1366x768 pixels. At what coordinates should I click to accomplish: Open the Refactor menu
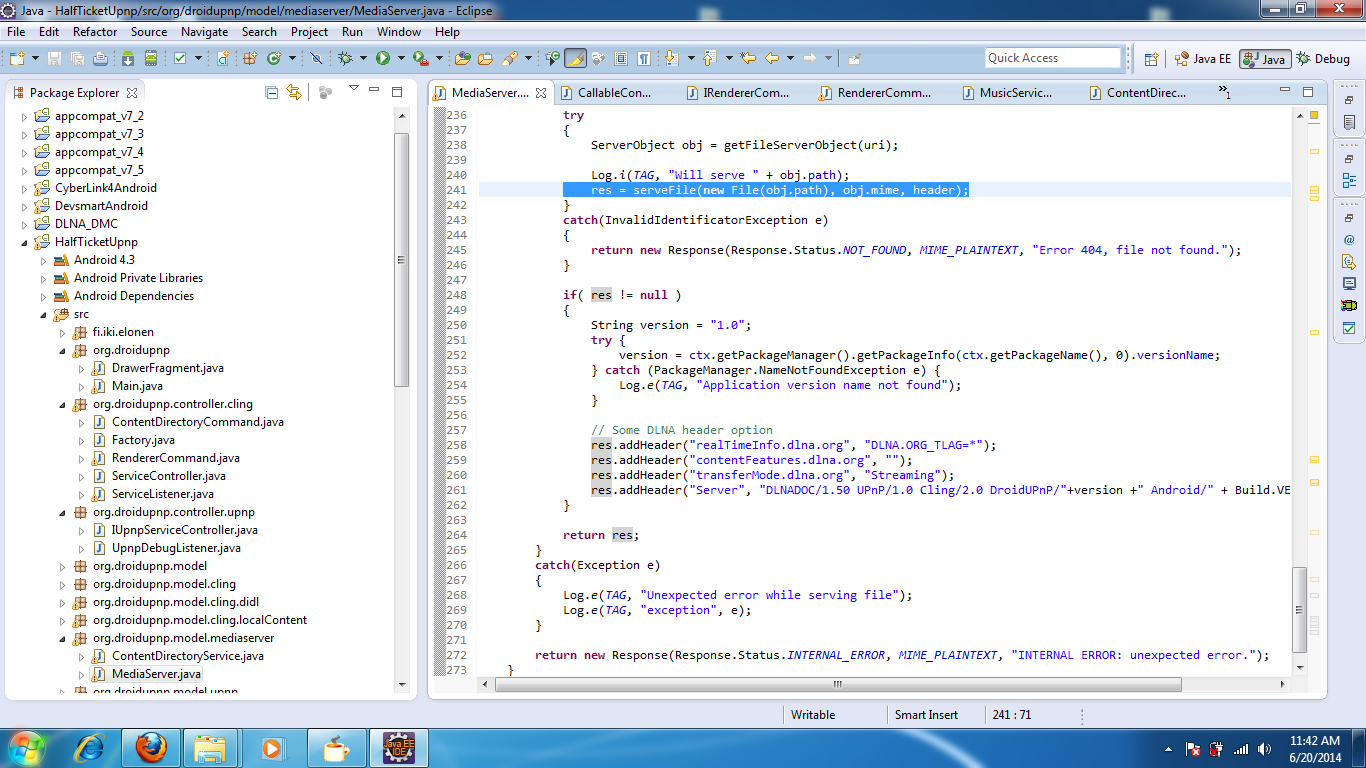click(95, 31)
